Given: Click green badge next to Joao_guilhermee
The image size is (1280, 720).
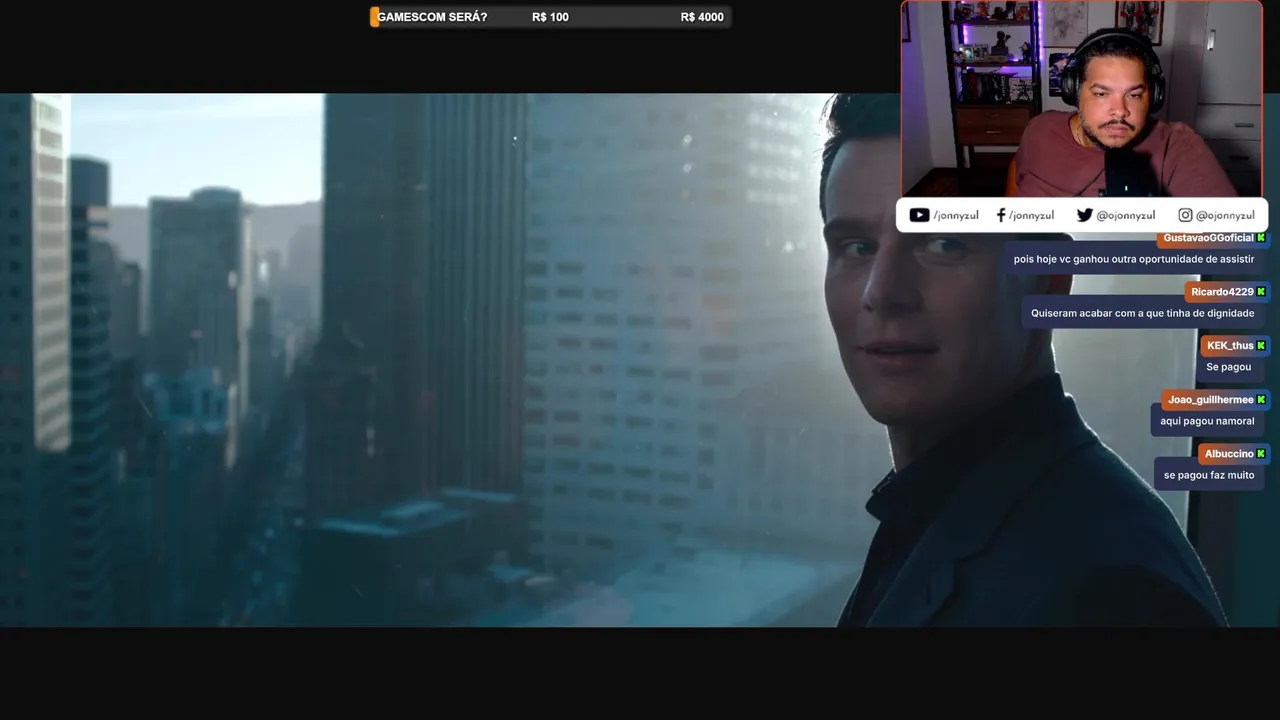Looking at the screenshot, I should (1261, 400).
